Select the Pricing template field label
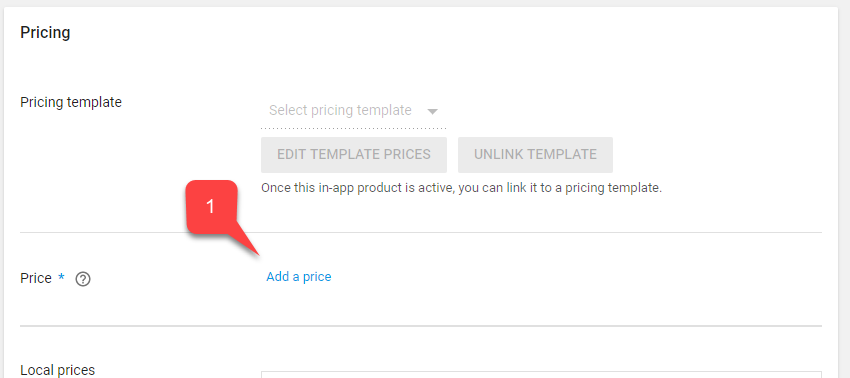850x378 pixels. (x=71, y=102)
